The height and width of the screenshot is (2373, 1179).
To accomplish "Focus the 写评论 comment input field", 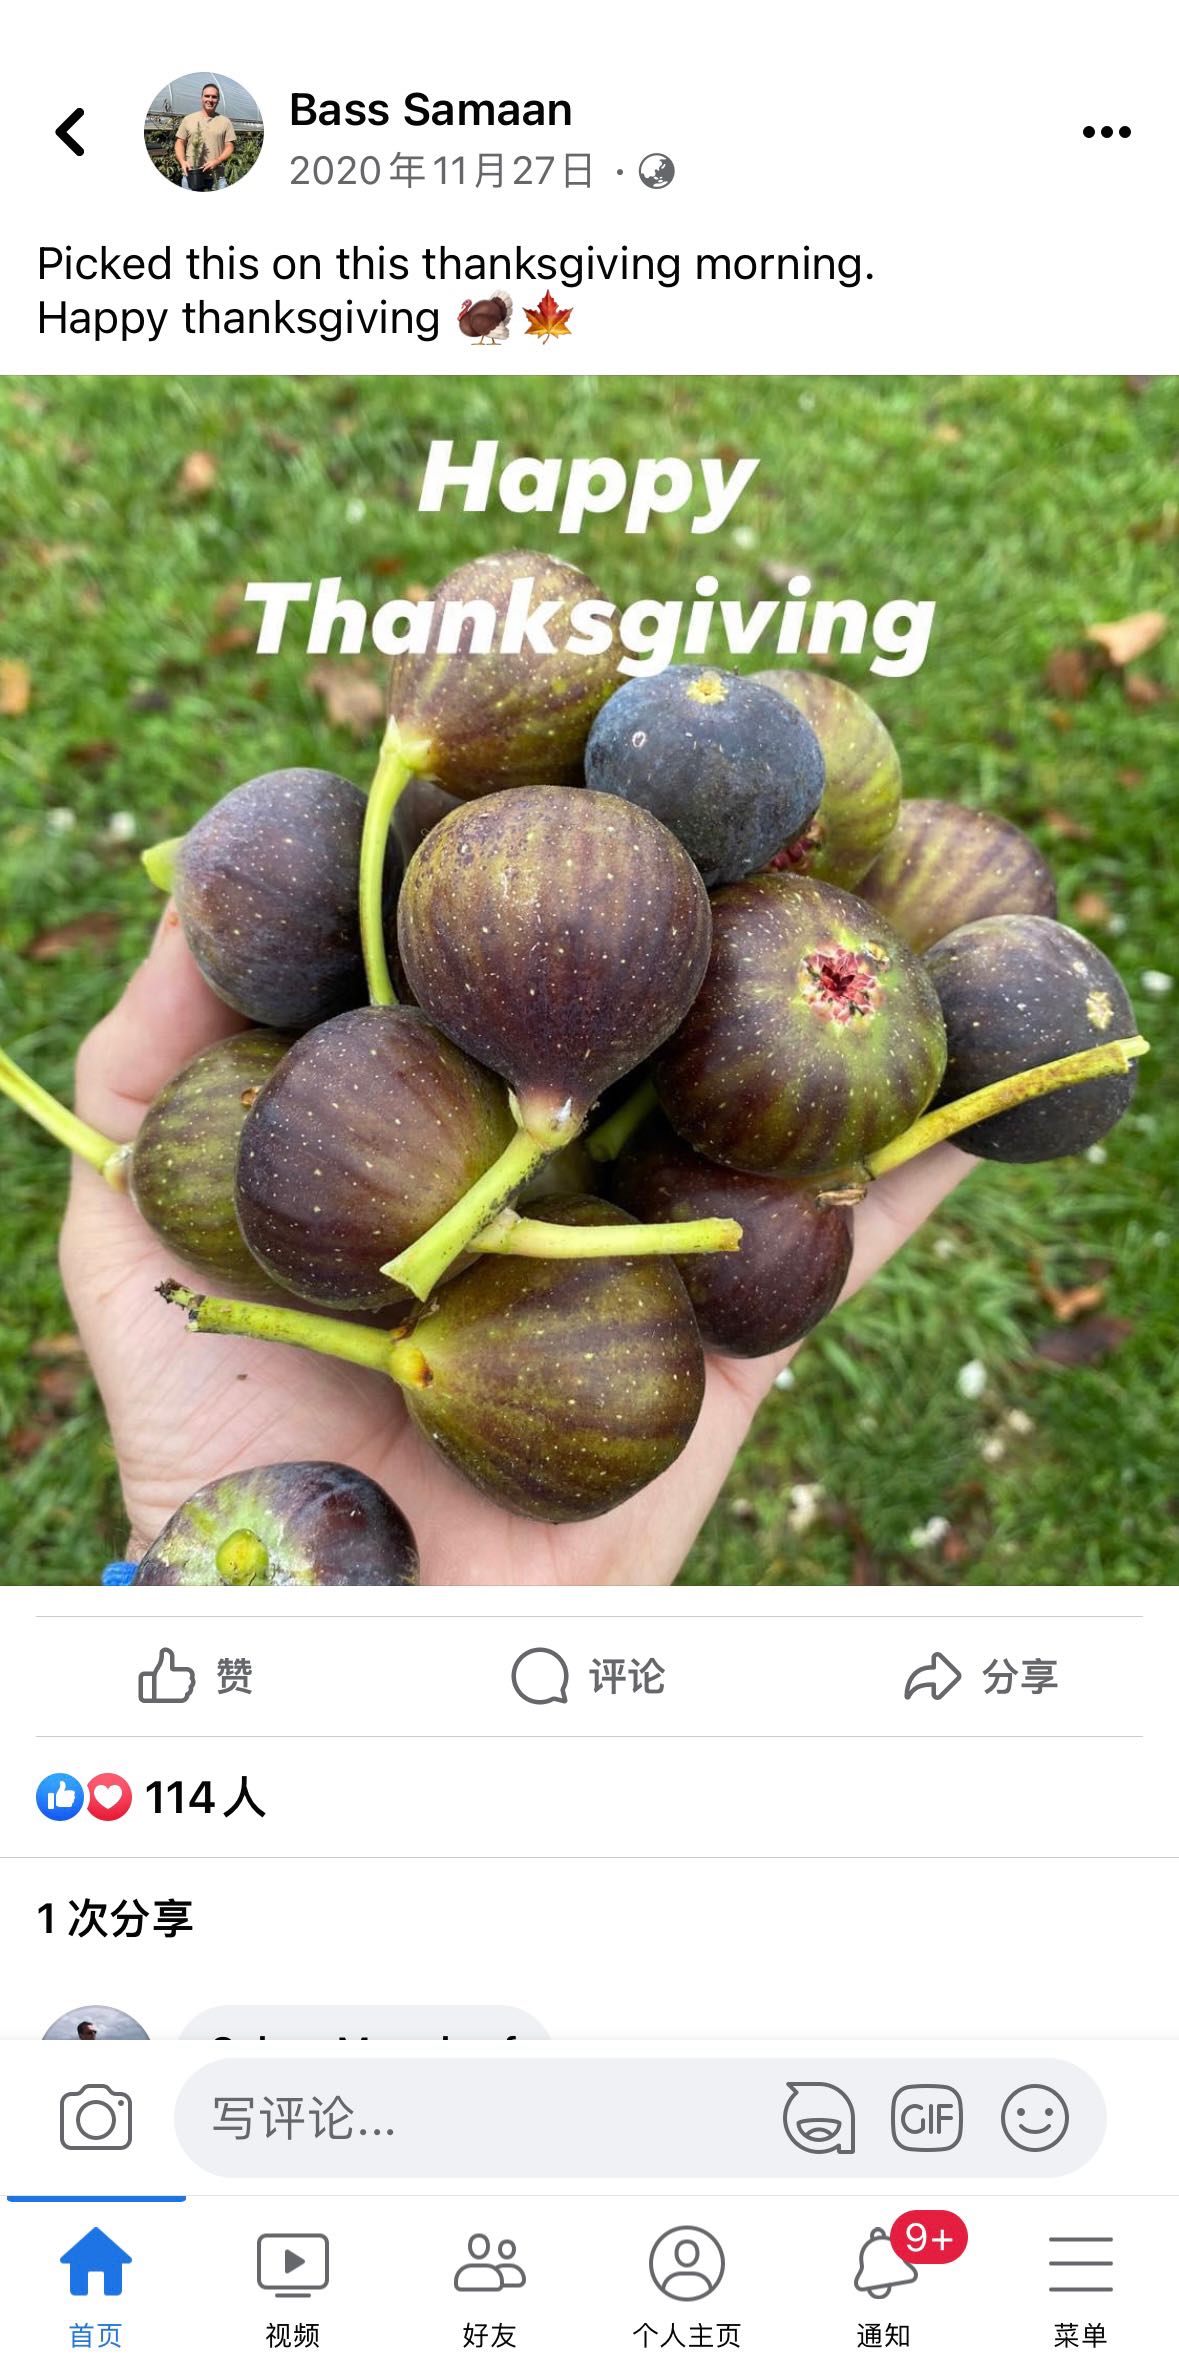I will pos(470,2117).
